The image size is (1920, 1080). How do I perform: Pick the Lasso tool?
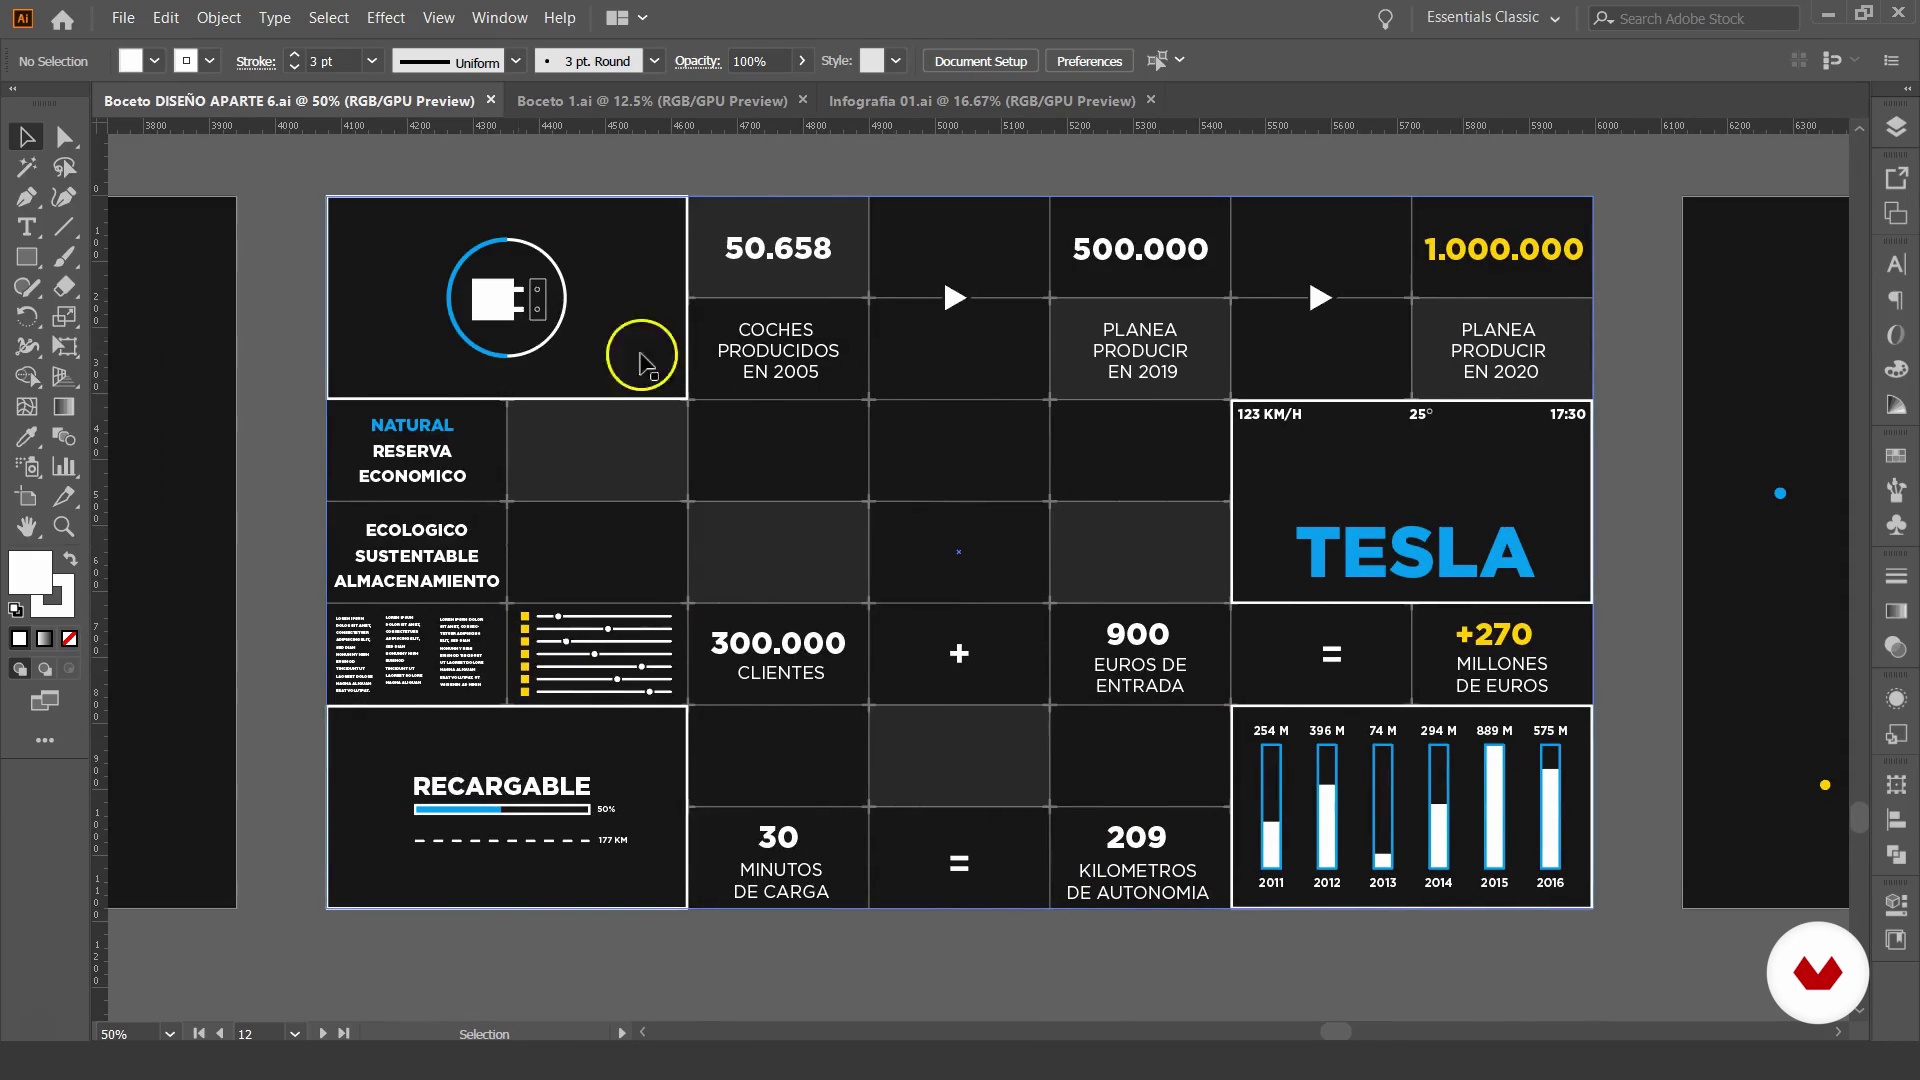tap(65, 167)
